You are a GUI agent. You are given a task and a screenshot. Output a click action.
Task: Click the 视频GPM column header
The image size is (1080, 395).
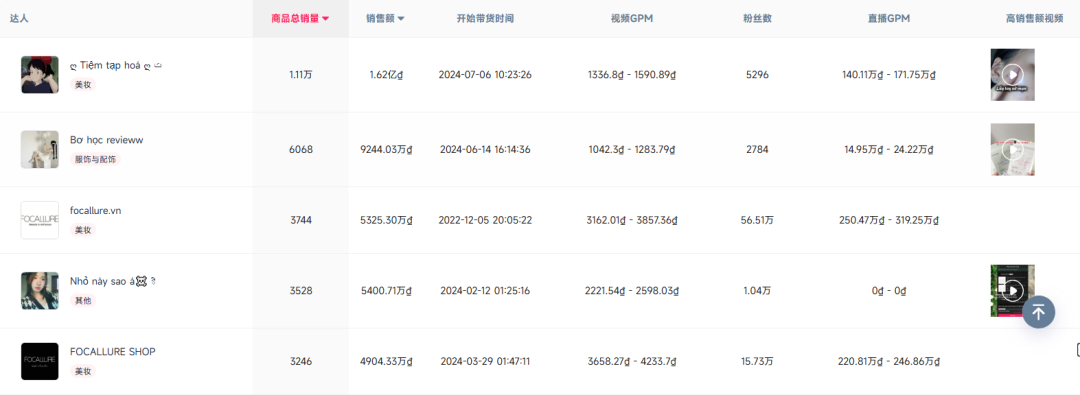tap(632, 19)
